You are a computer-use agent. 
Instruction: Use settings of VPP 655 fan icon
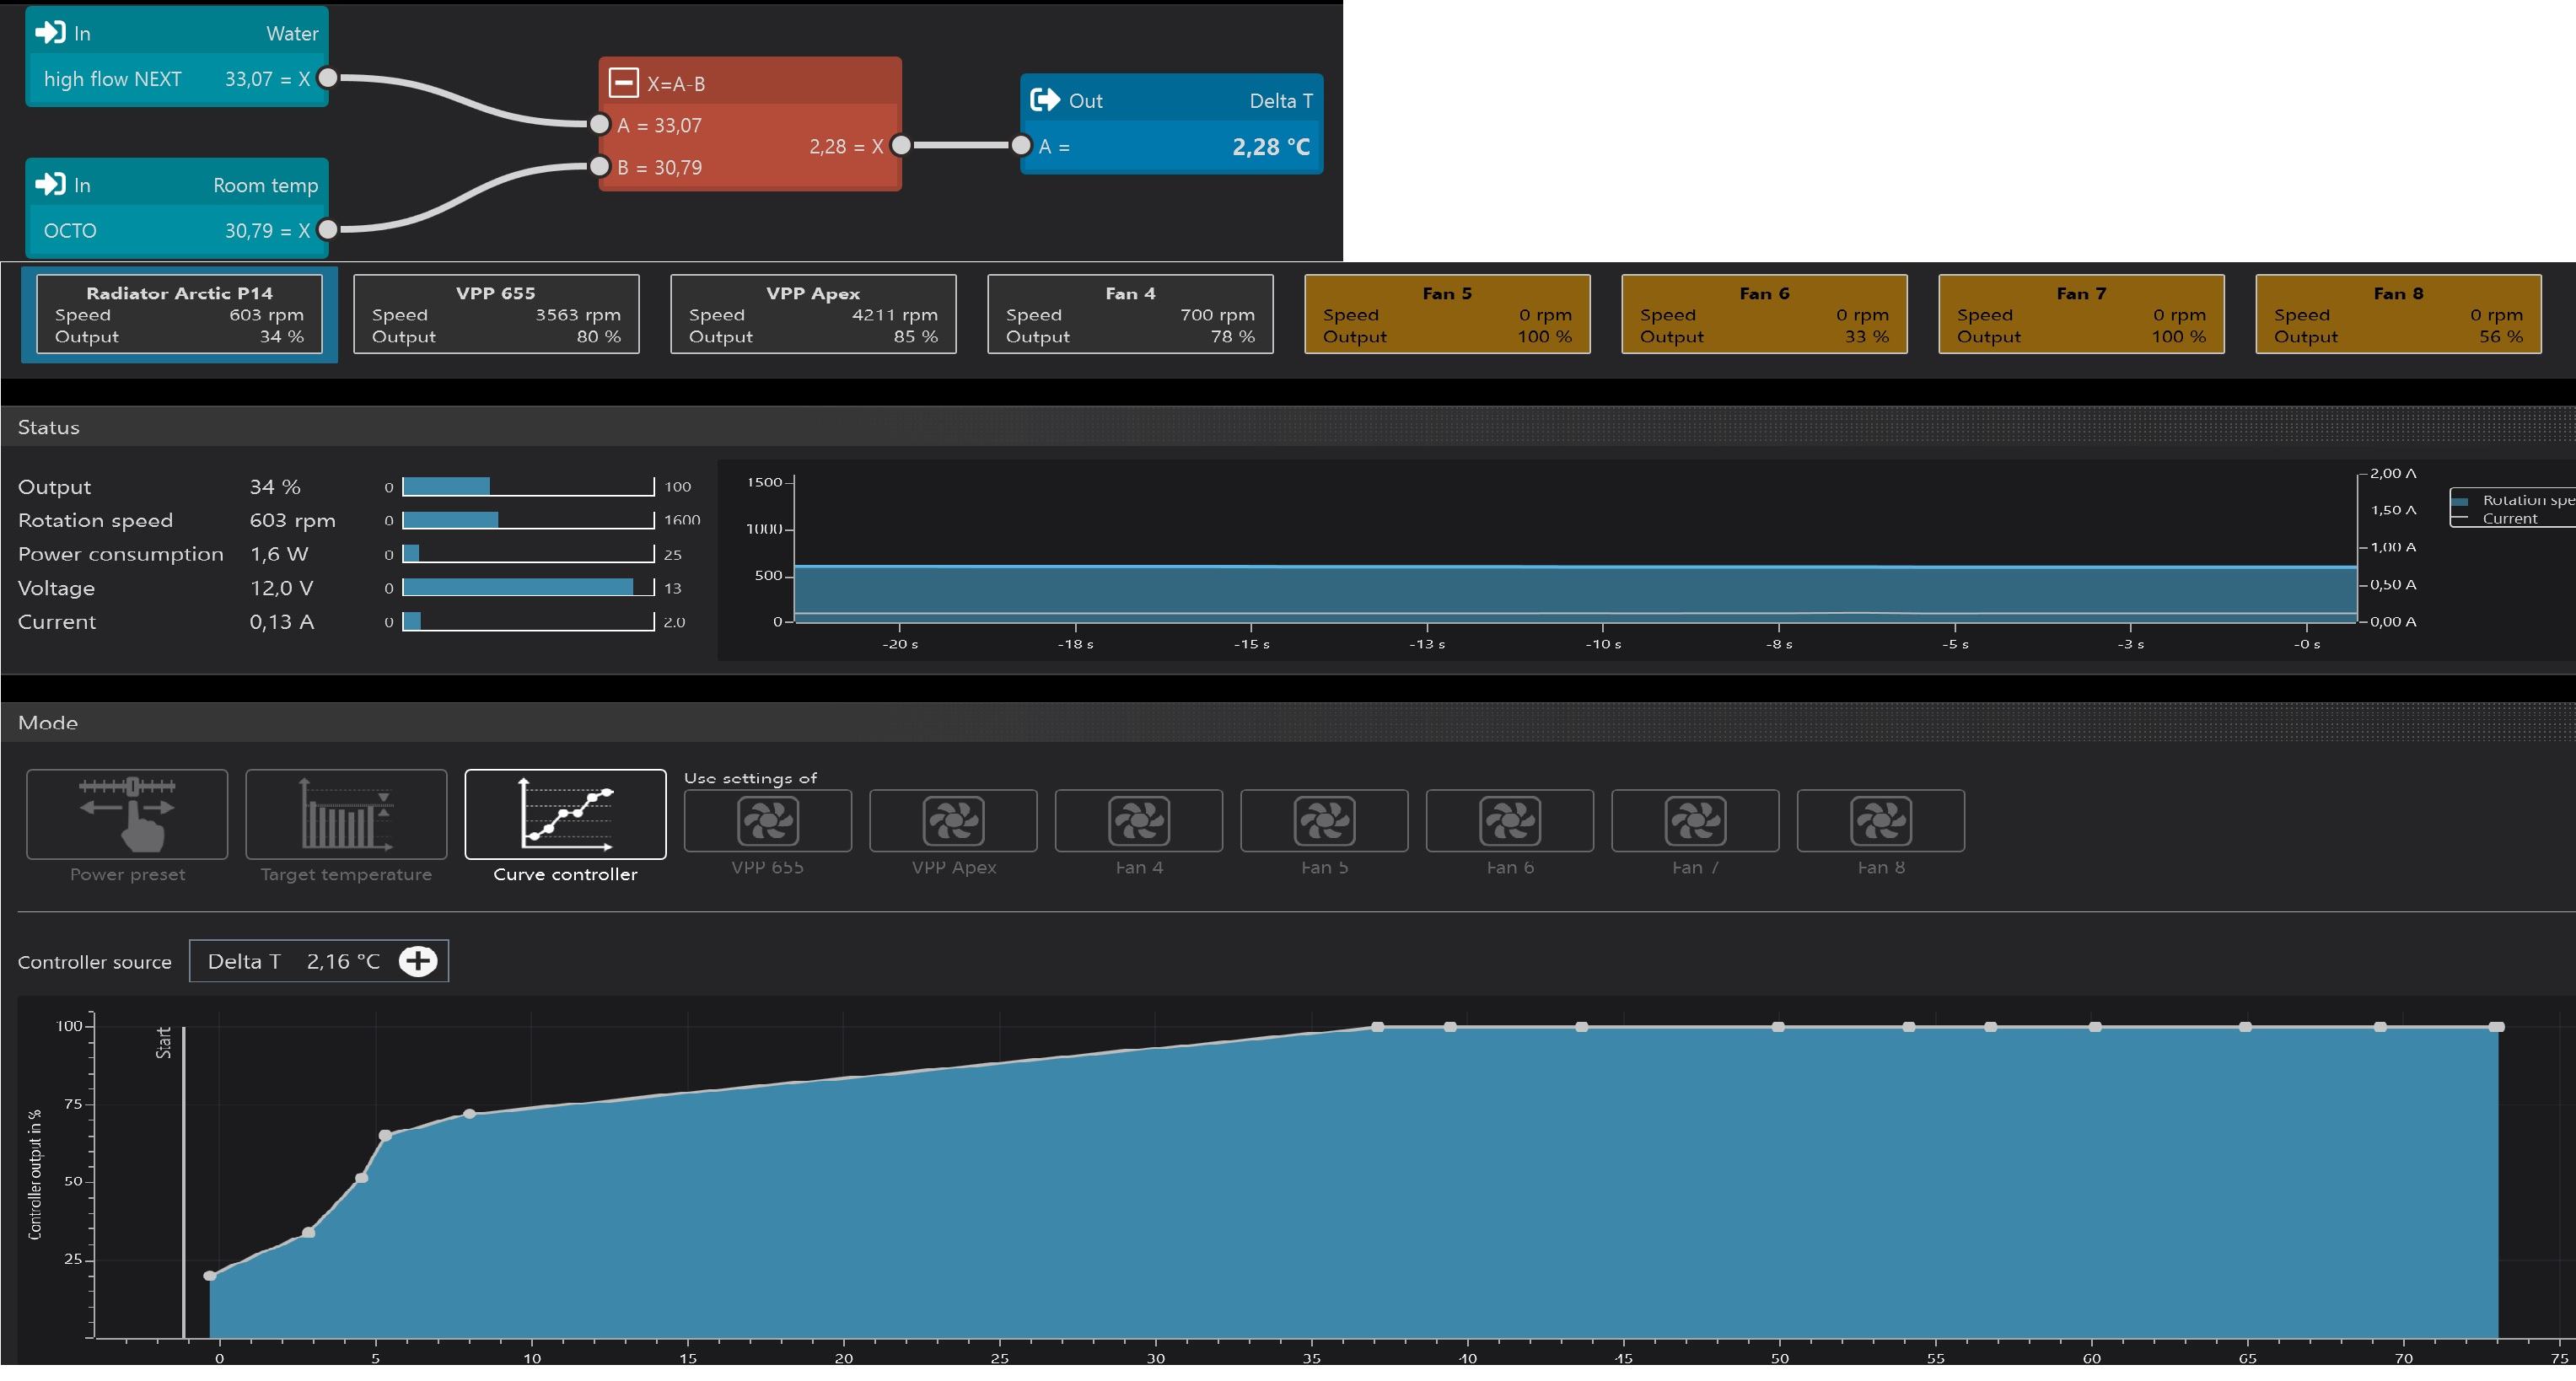(x=767, y=821)
